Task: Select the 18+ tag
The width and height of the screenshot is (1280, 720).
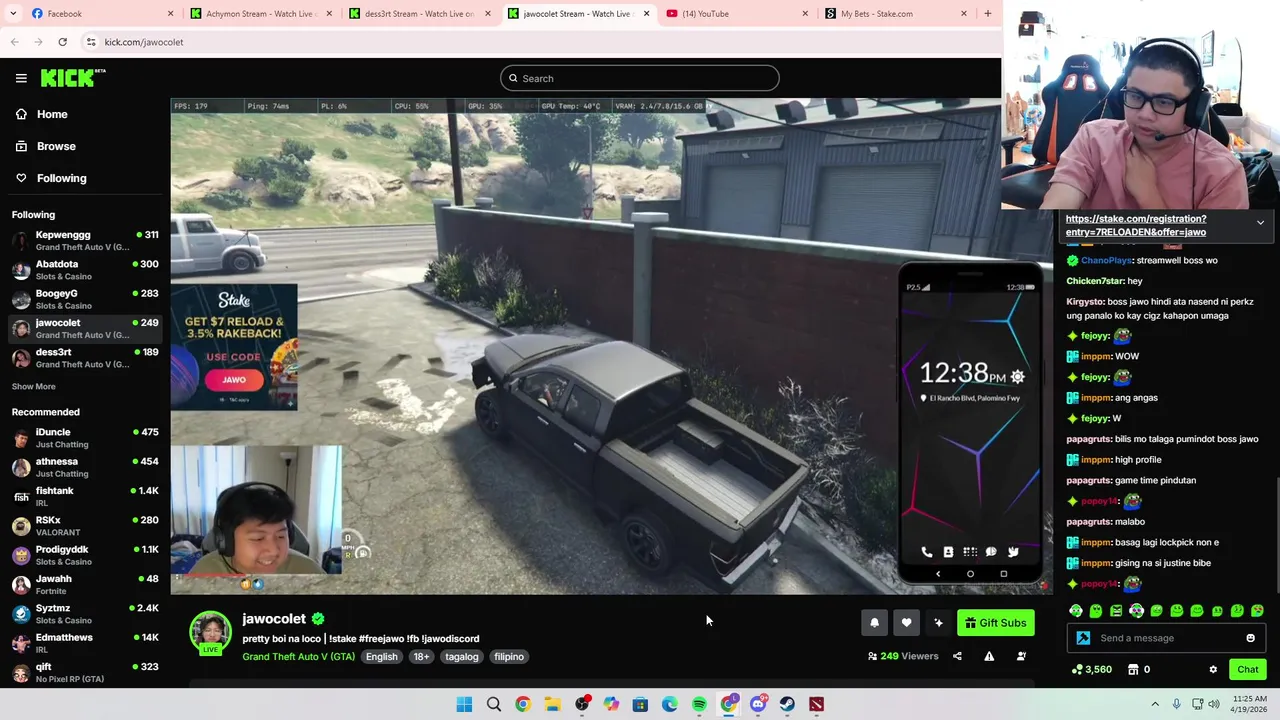Action: pyautogui.click(x=421, y=657)
